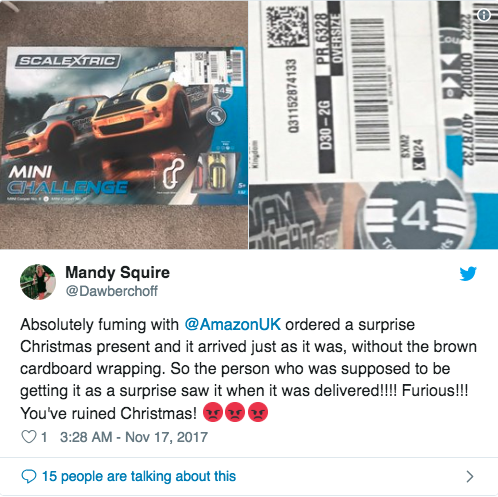Click the middle angry face emoji
Screen dimensions: 498x497
[x=235, y=413]
